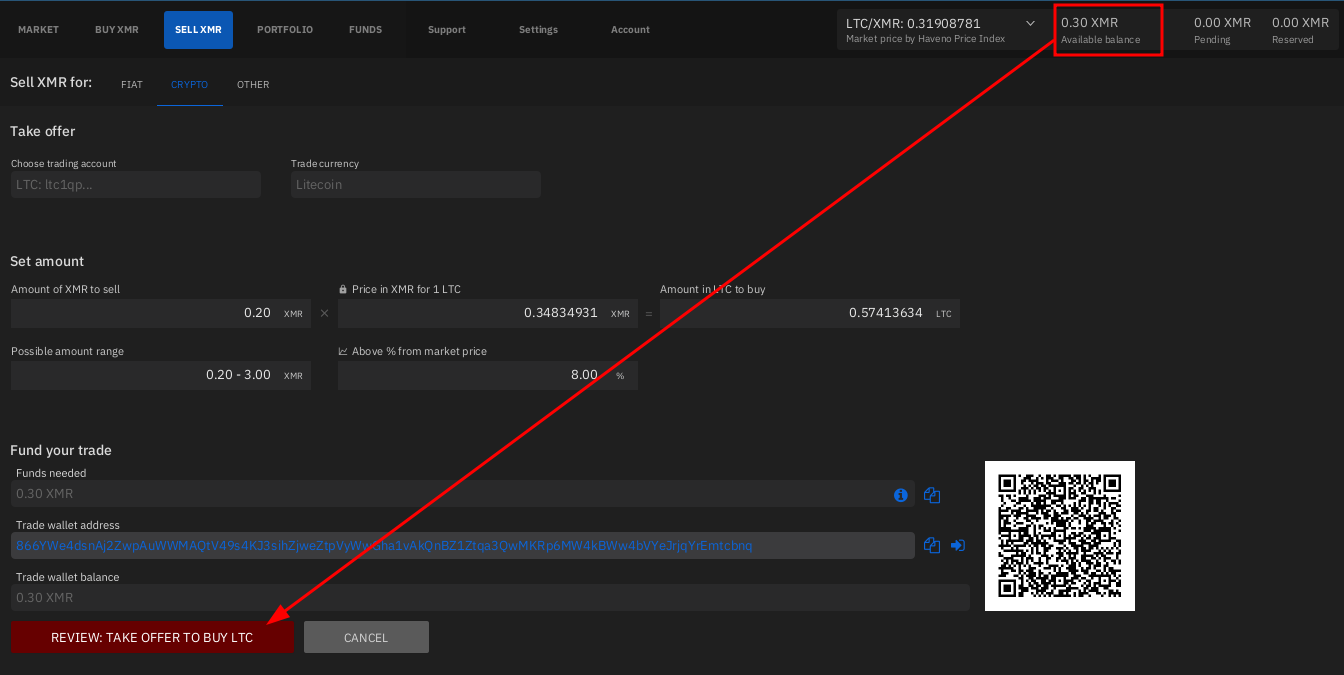Image resolution: width=1344 pixels, height=675 pixels.
Task: Open wallet icon beside trade address
Action: coord(958,545)
